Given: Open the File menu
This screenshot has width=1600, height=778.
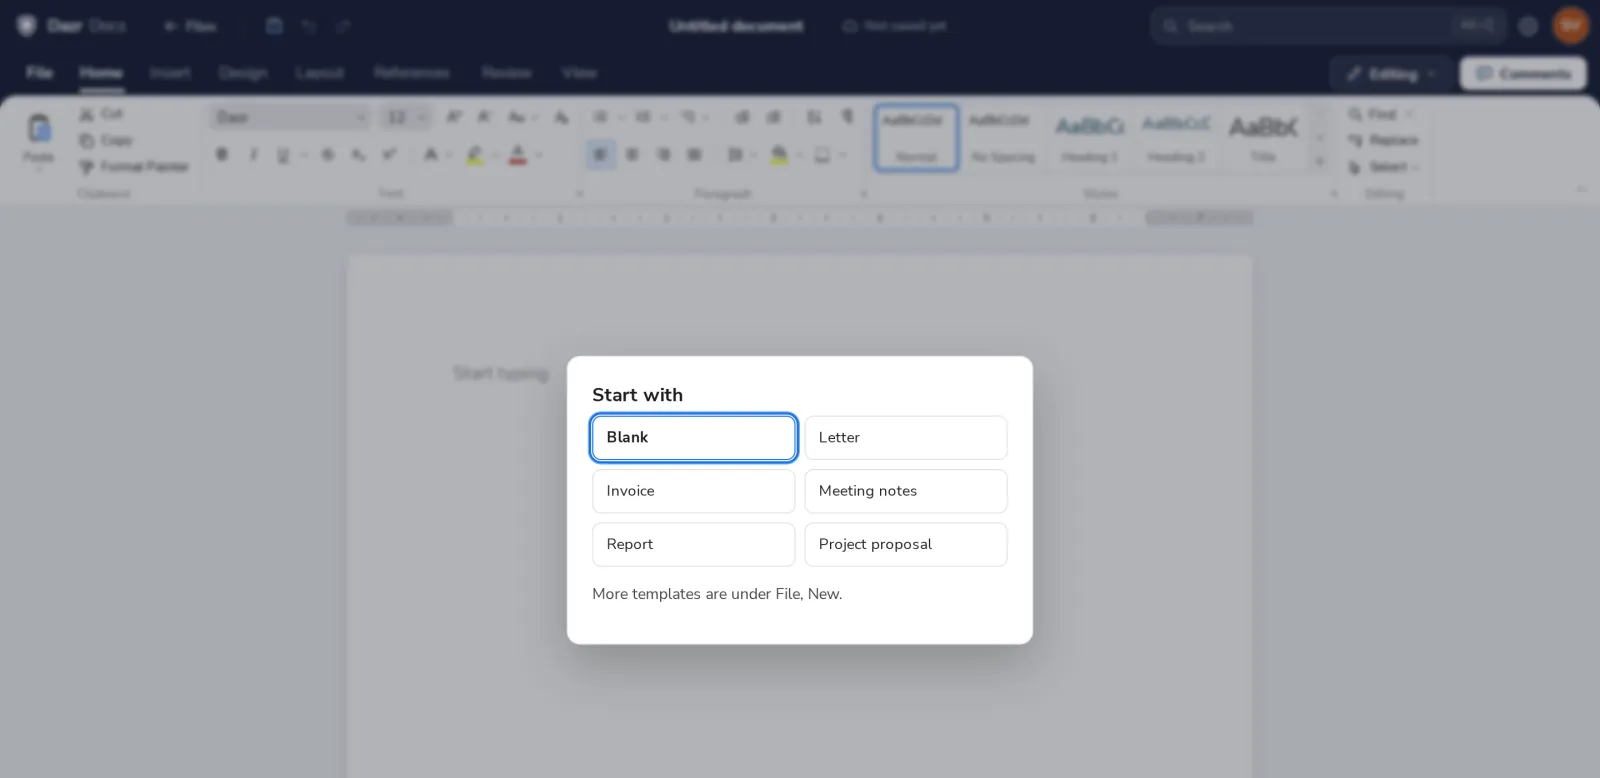Looking at the screenshot, I should coord(39,73).
